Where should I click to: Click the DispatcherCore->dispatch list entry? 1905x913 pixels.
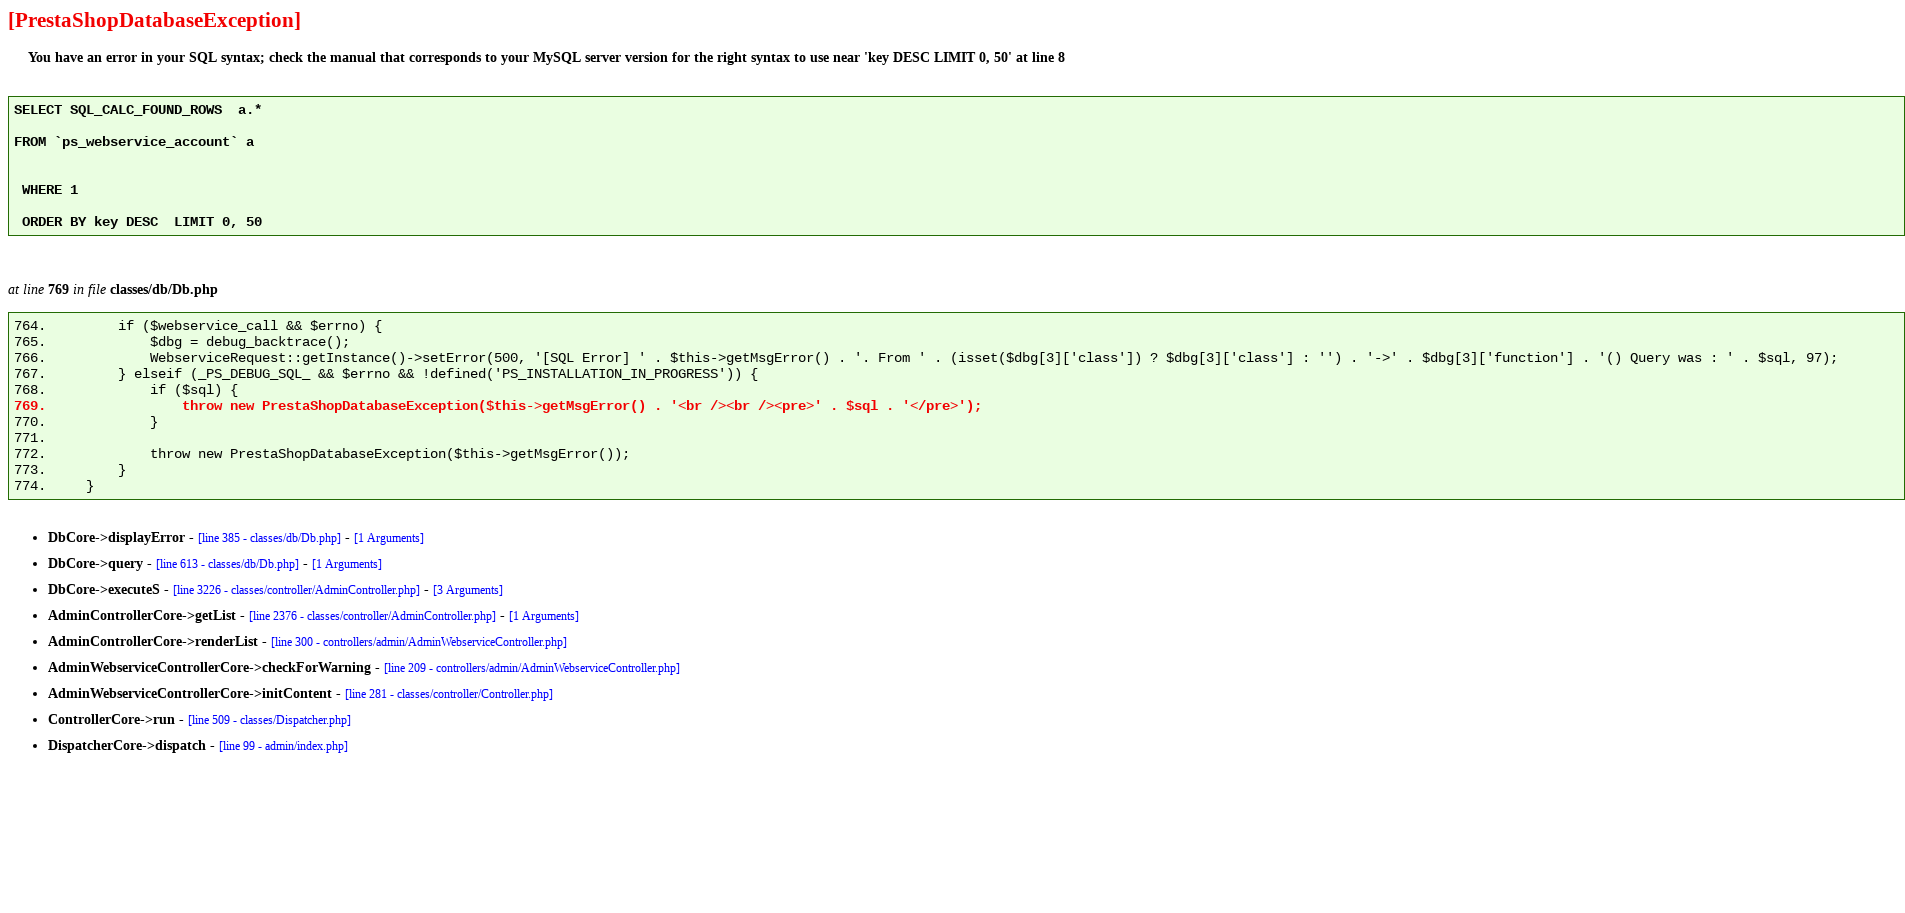point(126,745)
